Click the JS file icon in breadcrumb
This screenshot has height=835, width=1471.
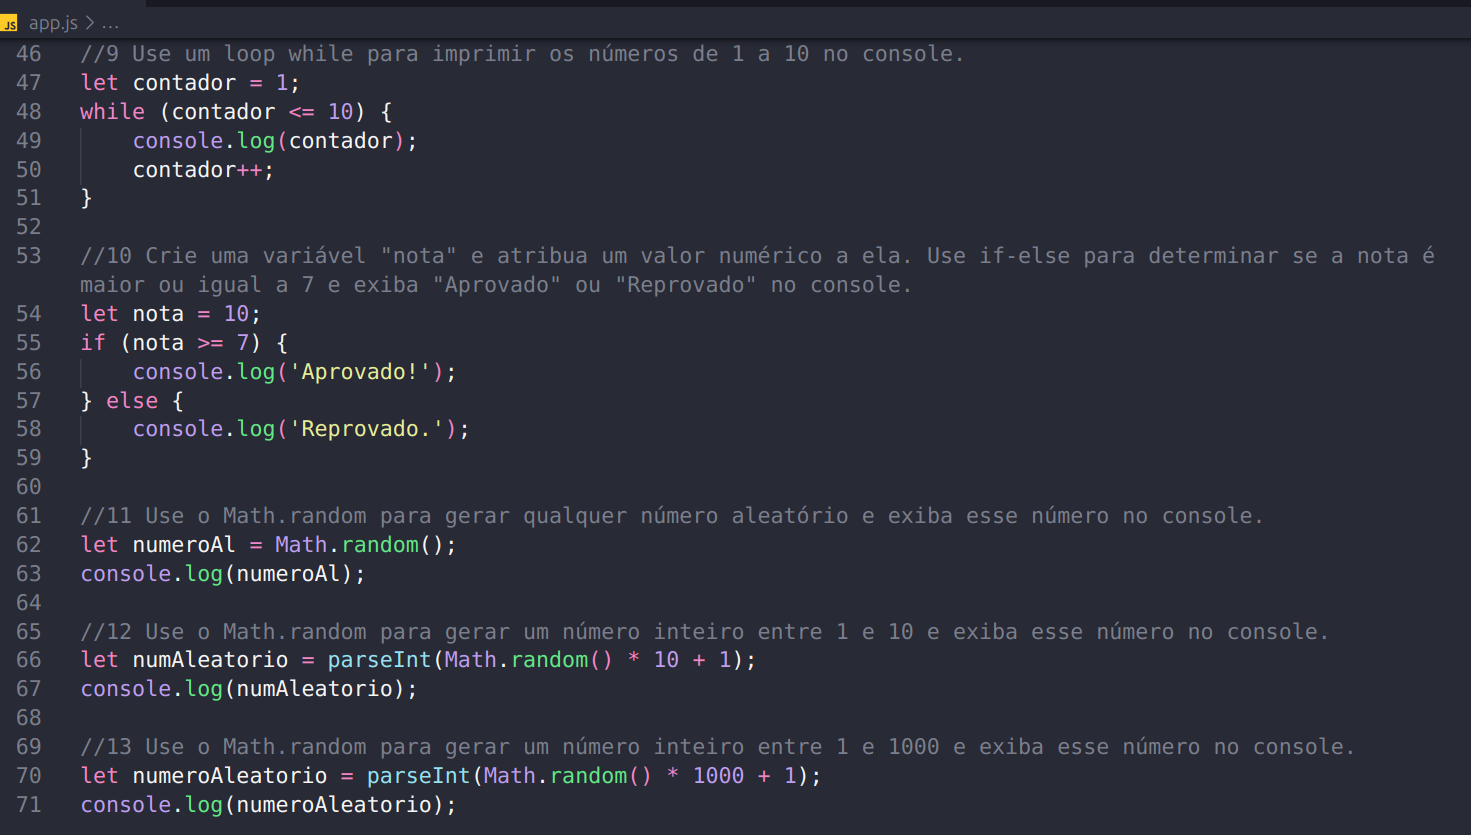coord(10,23)
